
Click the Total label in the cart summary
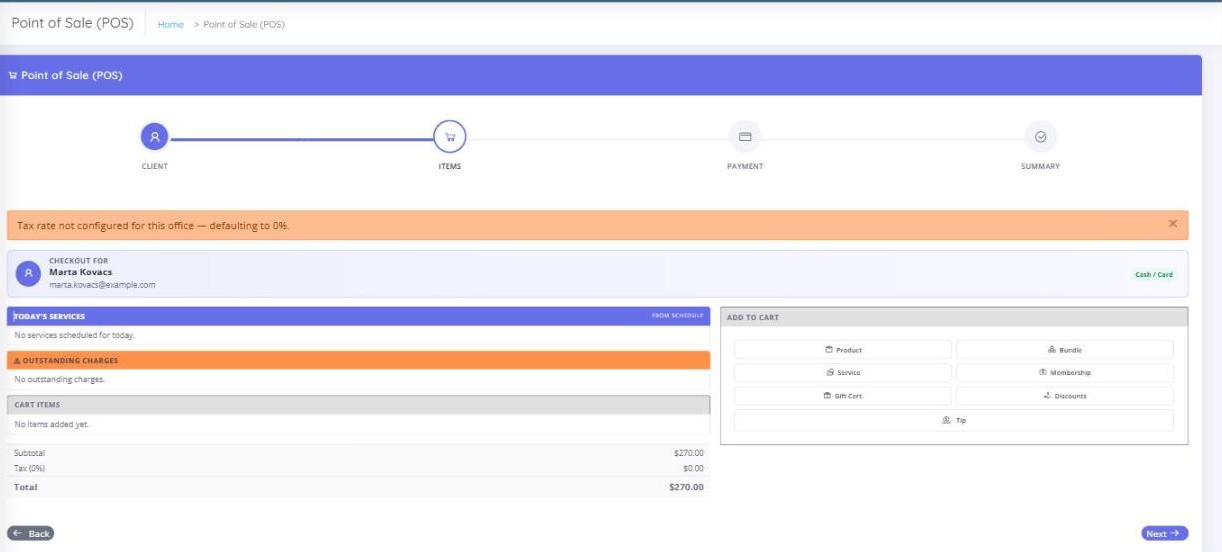25,487
